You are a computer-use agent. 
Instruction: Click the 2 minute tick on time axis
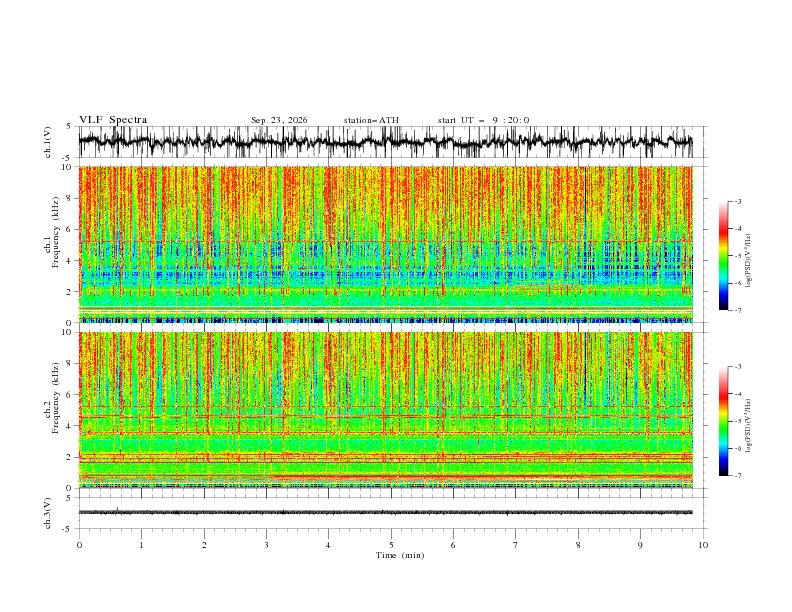tap(204, 545)
